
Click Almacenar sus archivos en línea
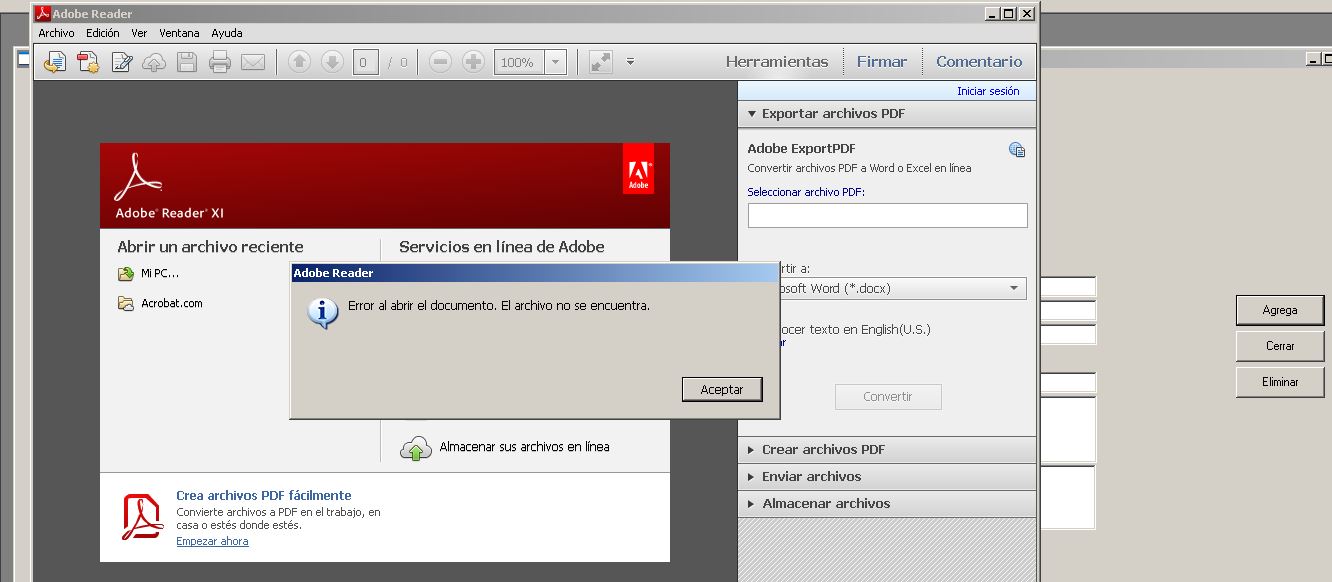tap(524, 447)
